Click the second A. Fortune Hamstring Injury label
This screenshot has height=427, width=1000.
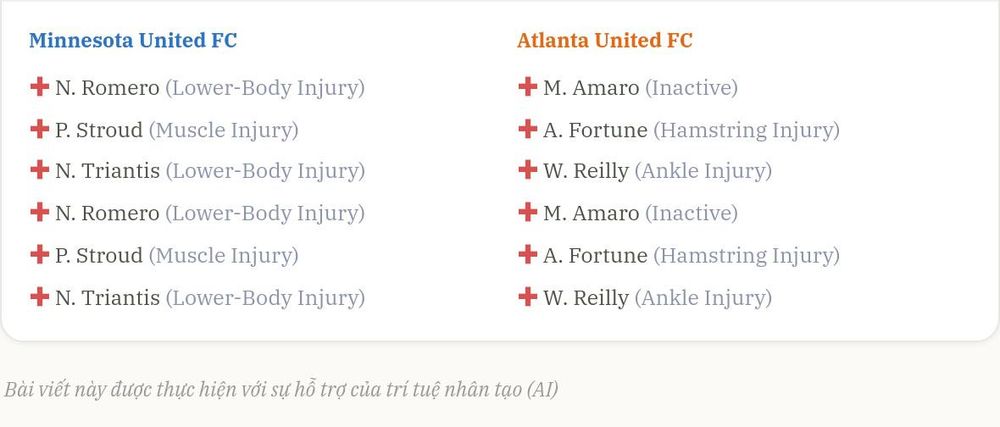746,256
